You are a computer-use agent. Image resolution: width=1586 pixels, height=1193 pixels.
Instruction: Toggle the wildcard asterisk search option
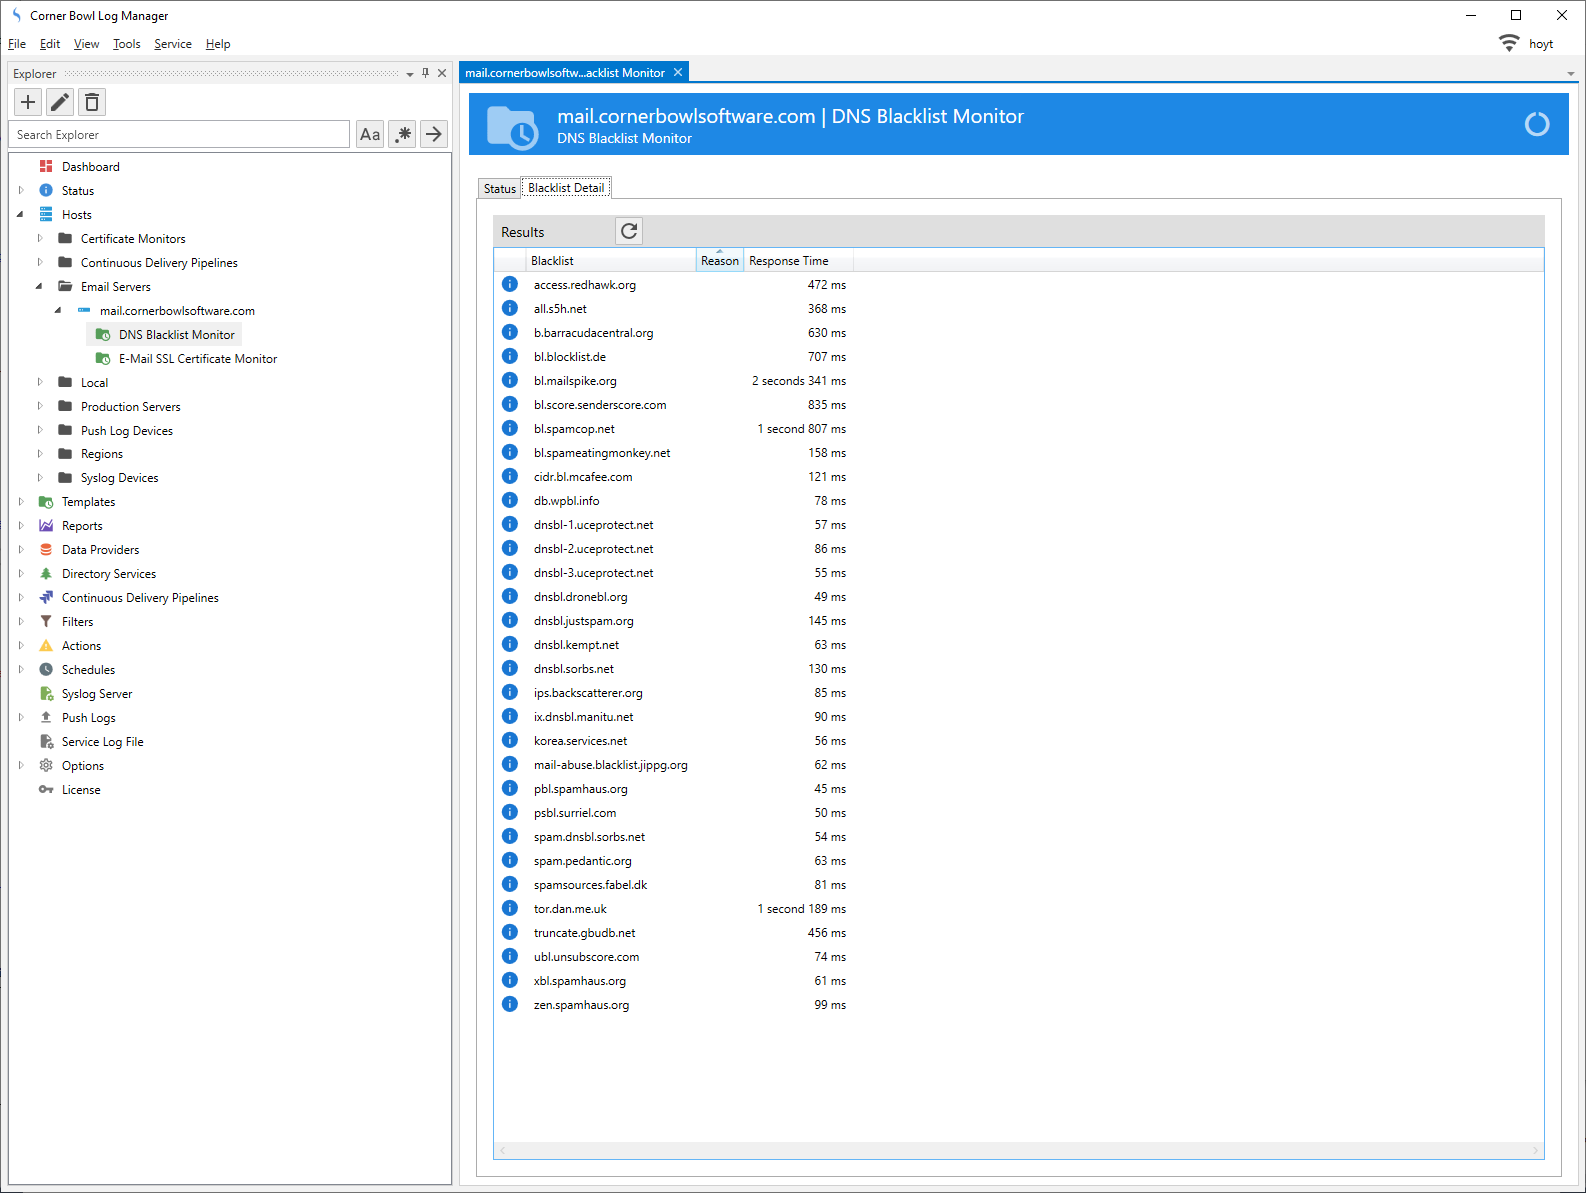click(402, 134)
